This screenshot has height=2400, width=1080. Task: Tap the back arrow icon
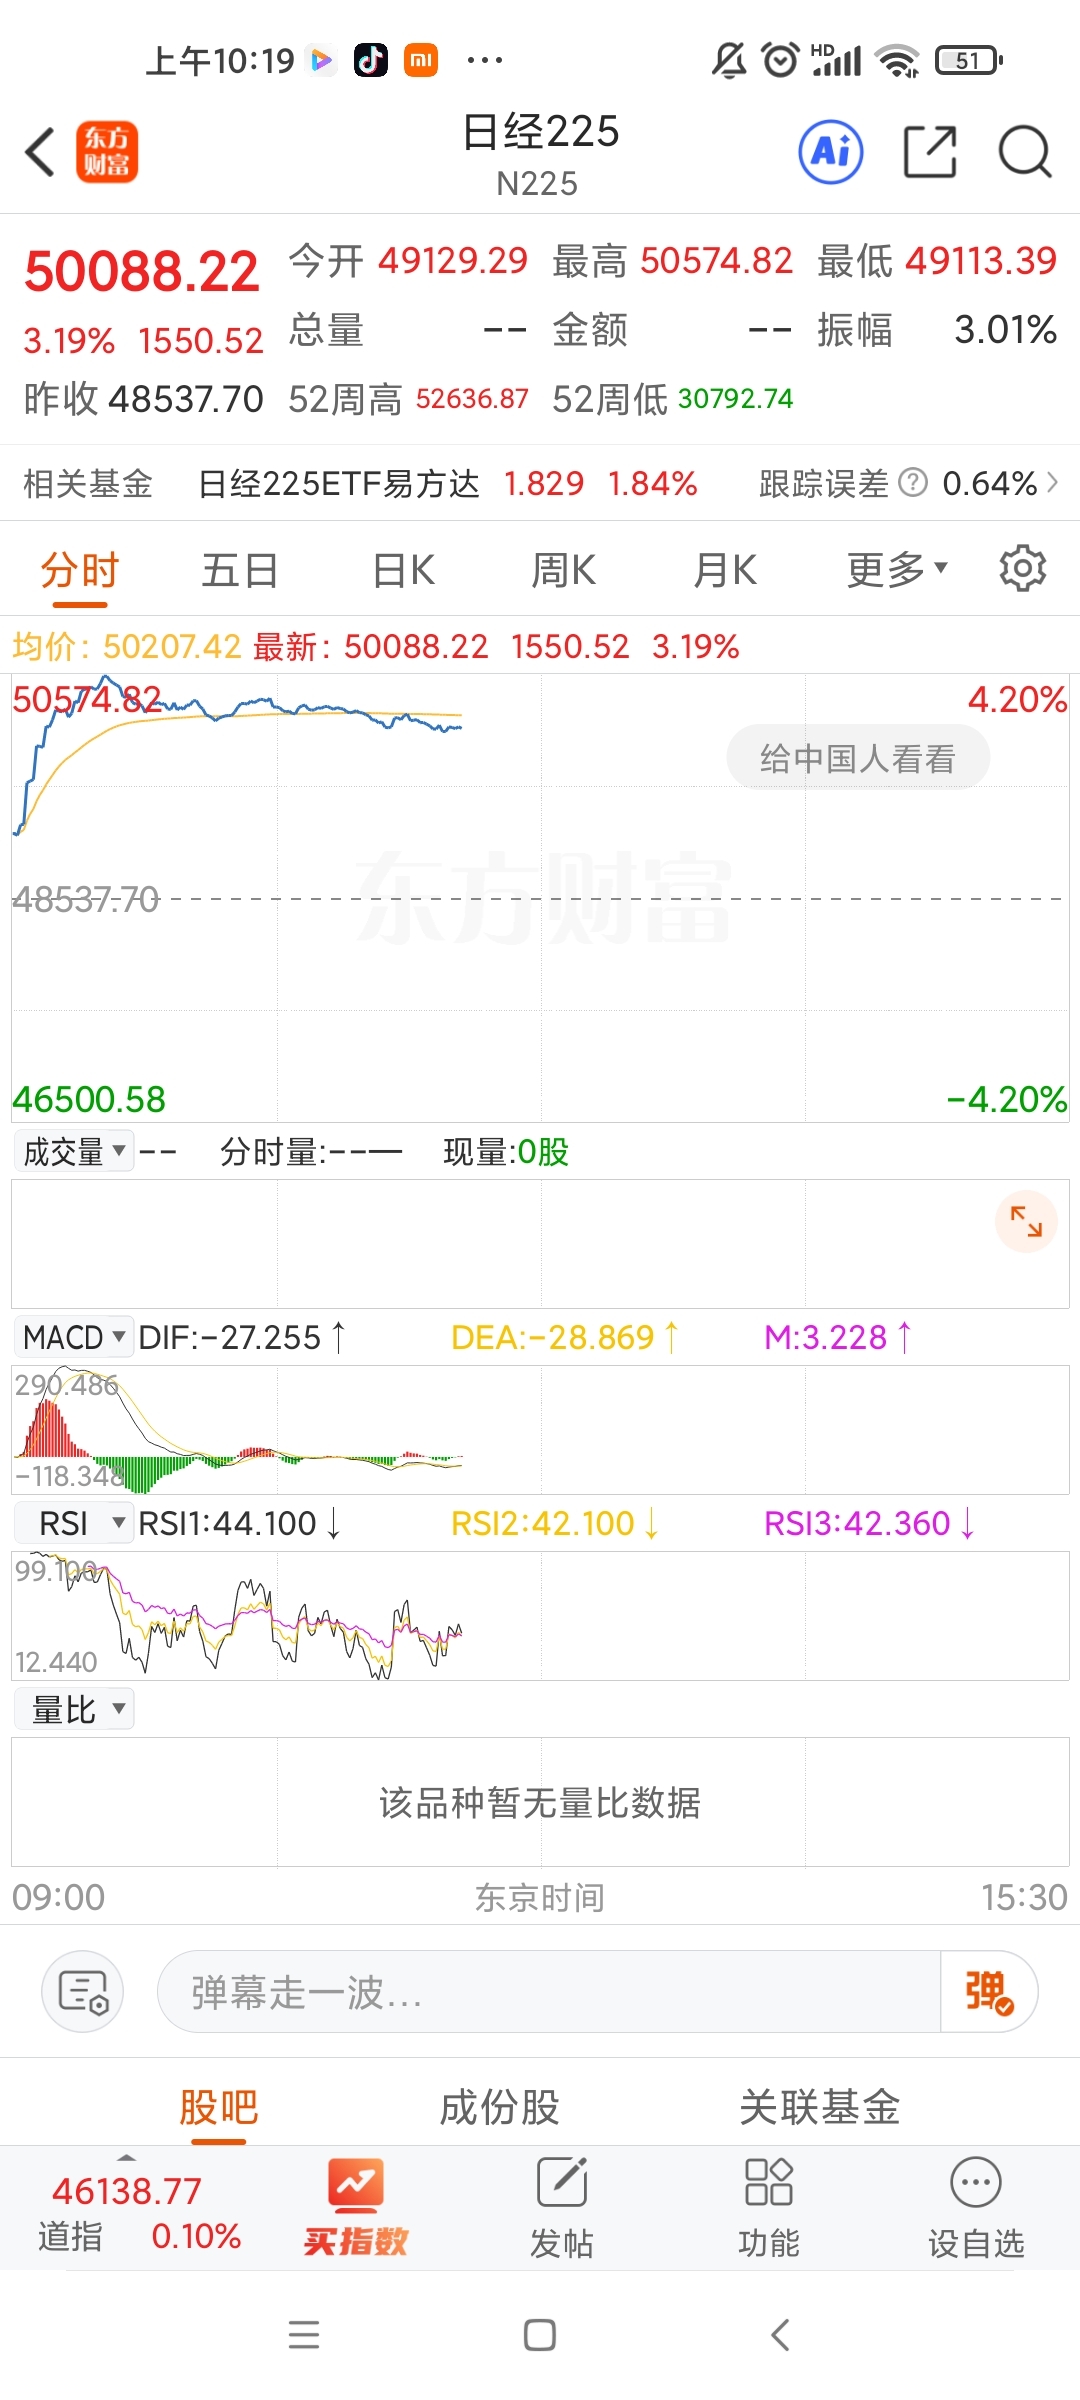tap(40, 153)
